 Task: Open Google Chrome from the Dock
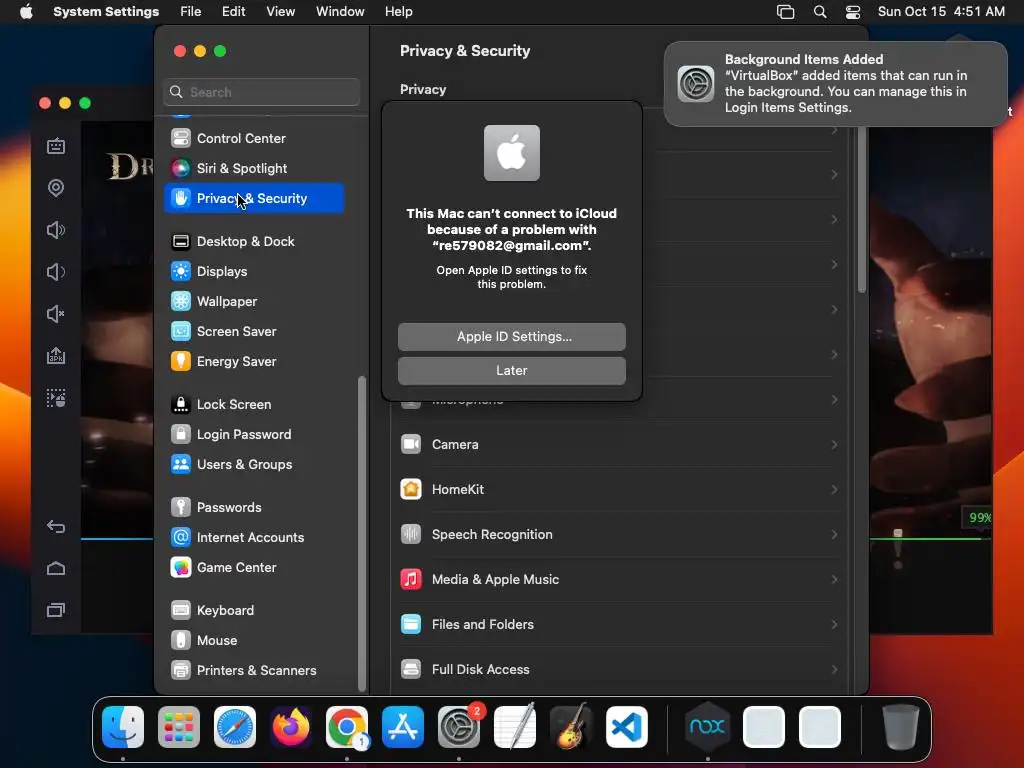pos(347,727)
